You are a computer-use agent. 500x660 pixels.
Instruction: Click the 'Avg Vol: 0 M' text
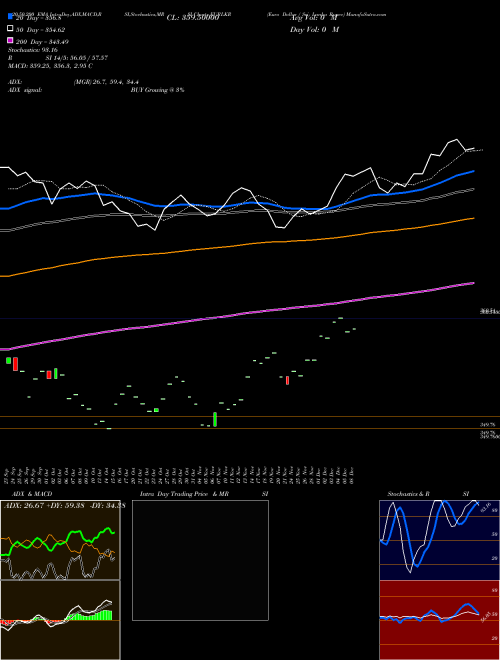(x=314, y=18)
